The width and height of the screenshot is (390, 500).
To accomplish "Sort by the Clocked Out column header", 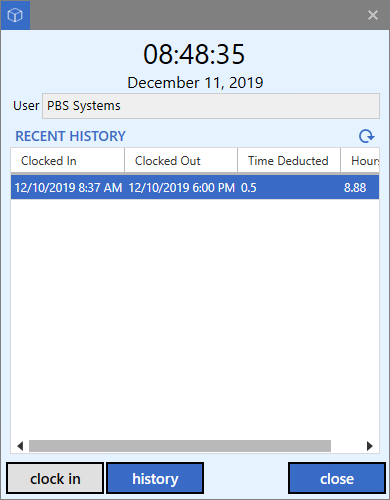I will point(181,161).
